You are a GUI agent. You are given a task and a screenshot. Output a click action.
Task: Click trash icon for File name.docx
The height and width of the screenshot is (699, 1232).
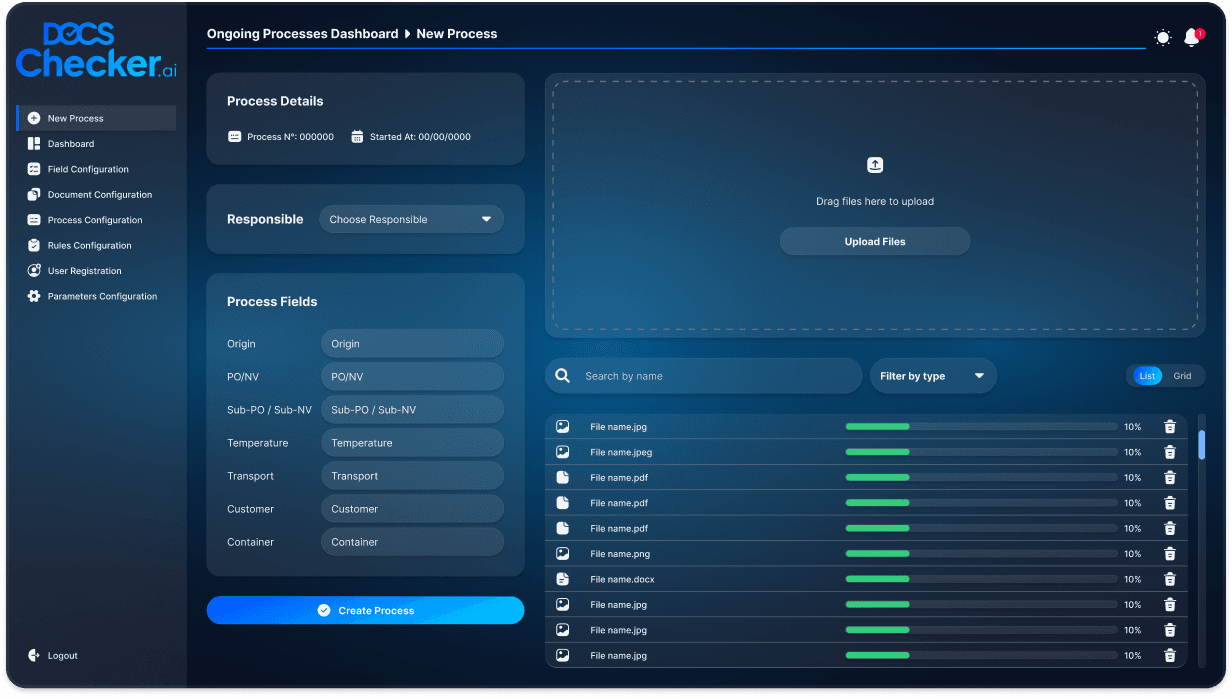pyautogui.click(x=1169, y=579)
